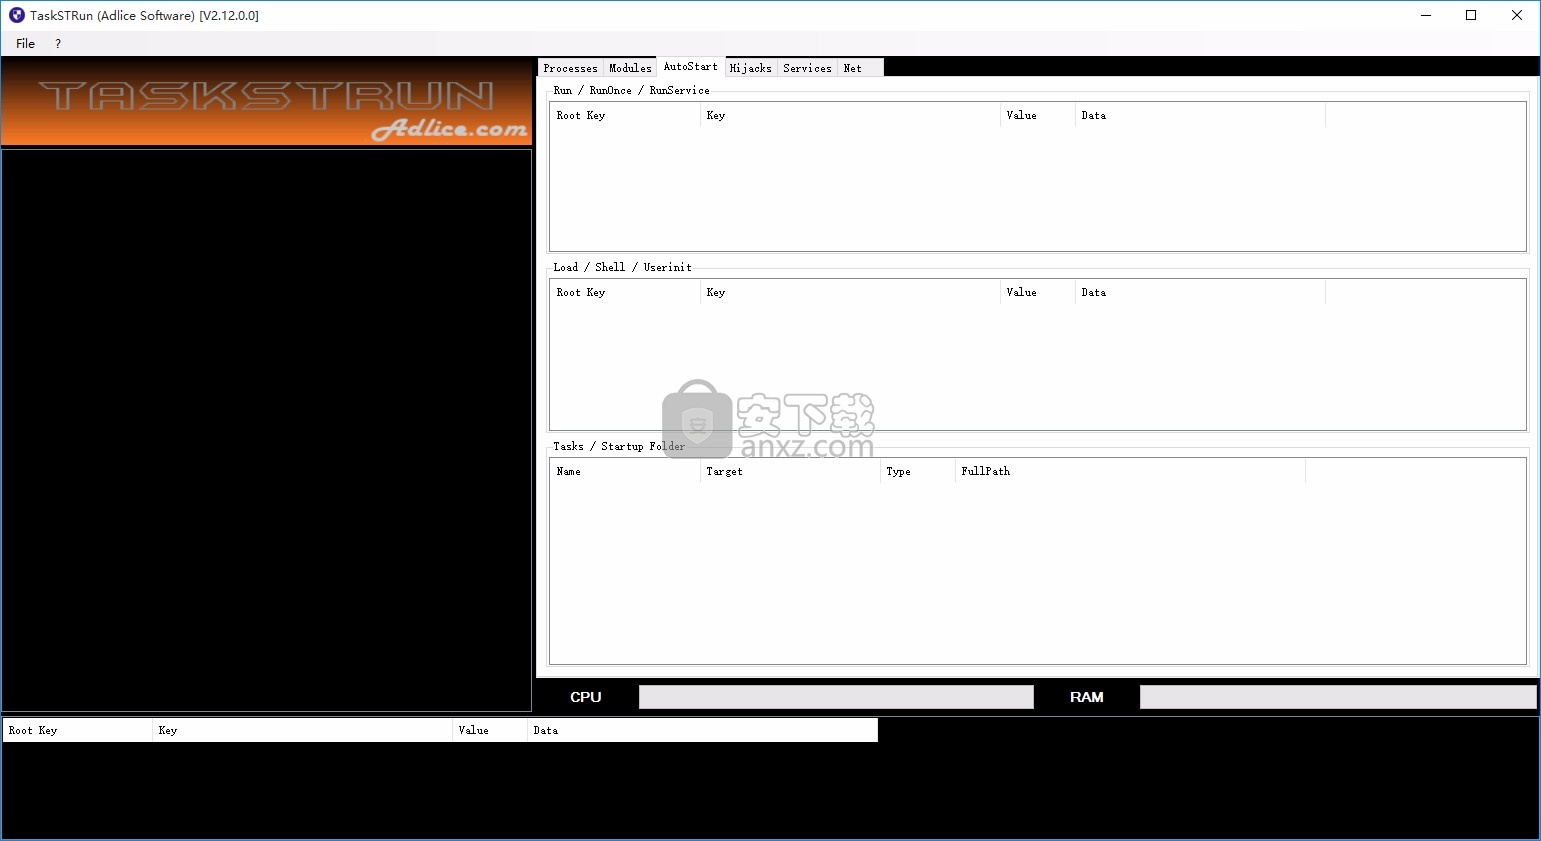Click Data header in bottom panel
This screenshot has width=1541, height=841.
coord(703,730)
